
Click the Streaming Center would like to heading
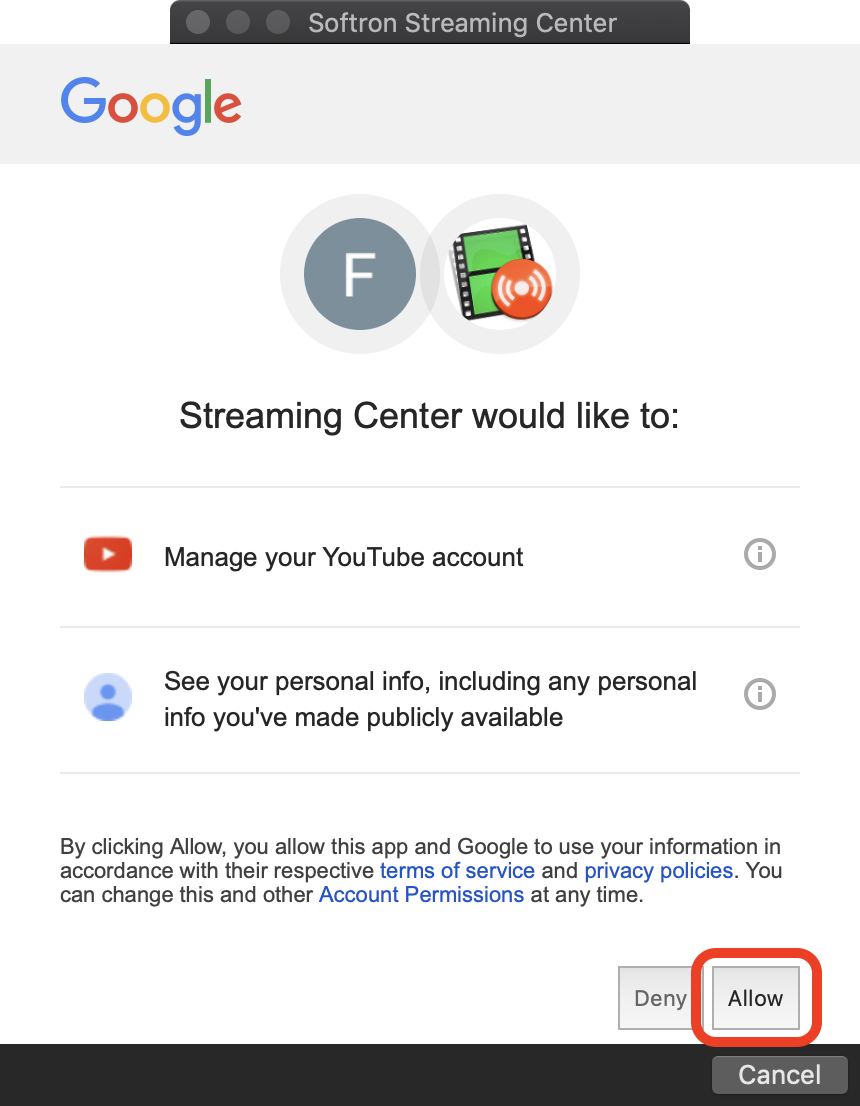pos(429,415)
